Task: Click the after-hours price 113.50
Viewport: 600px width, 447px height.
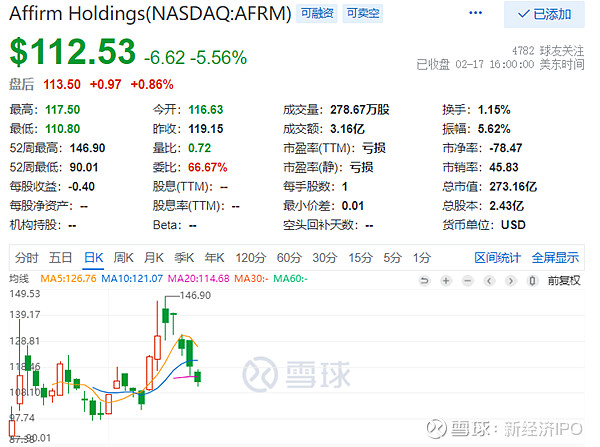Action: (x=62, y=84)
